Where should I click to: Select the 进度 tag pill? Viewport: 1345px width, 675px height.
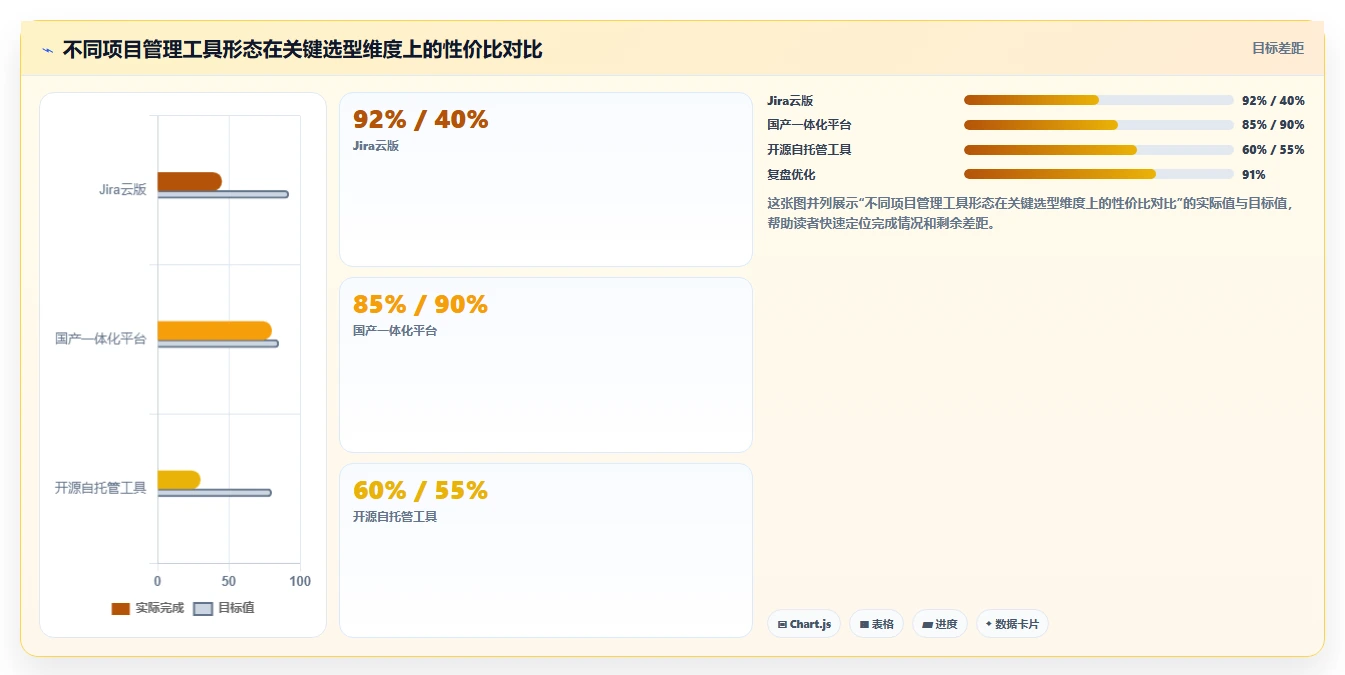point(939,624)
